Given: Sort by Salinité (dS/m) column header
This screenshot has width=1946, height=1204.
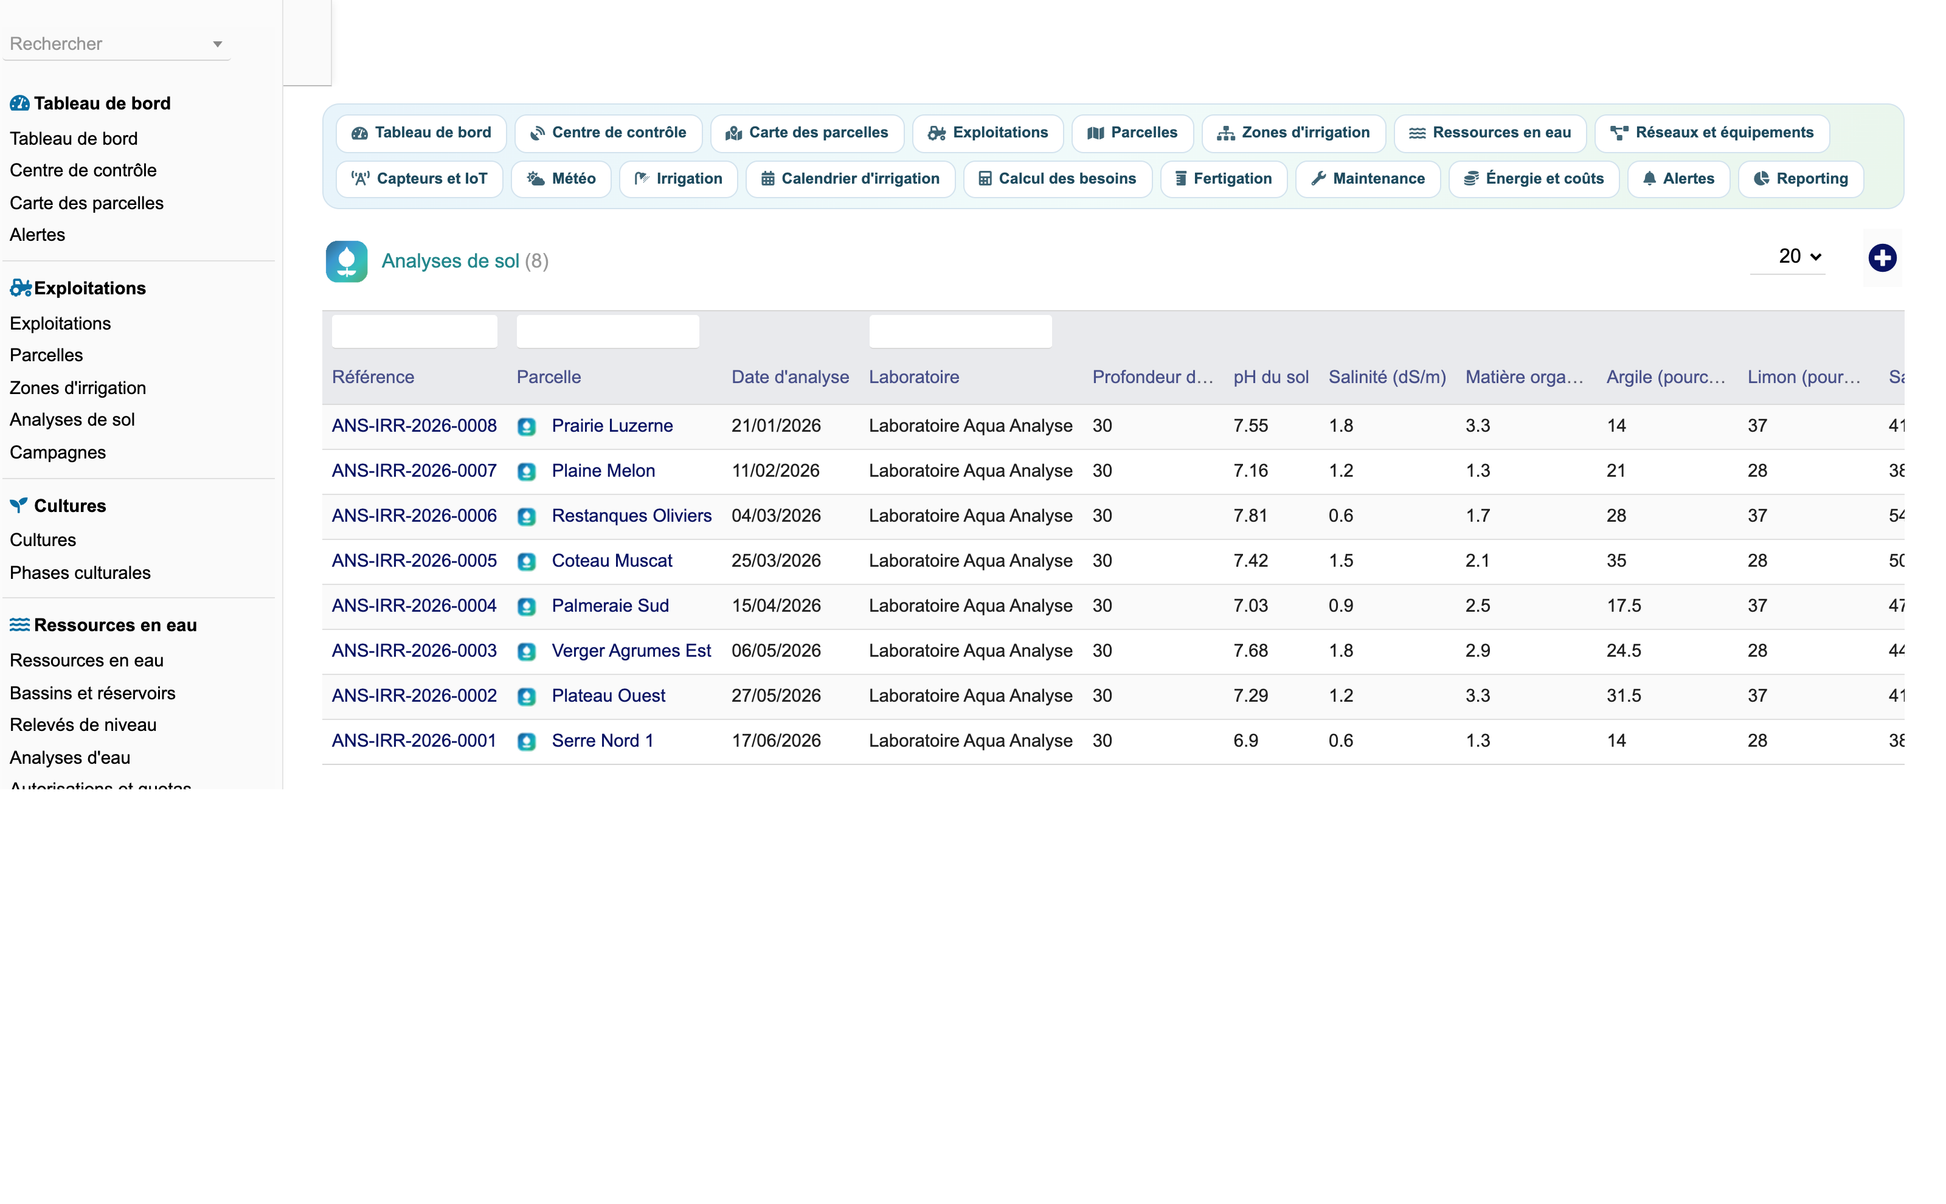Looking at the screenshot, I should pos(1387,378).
